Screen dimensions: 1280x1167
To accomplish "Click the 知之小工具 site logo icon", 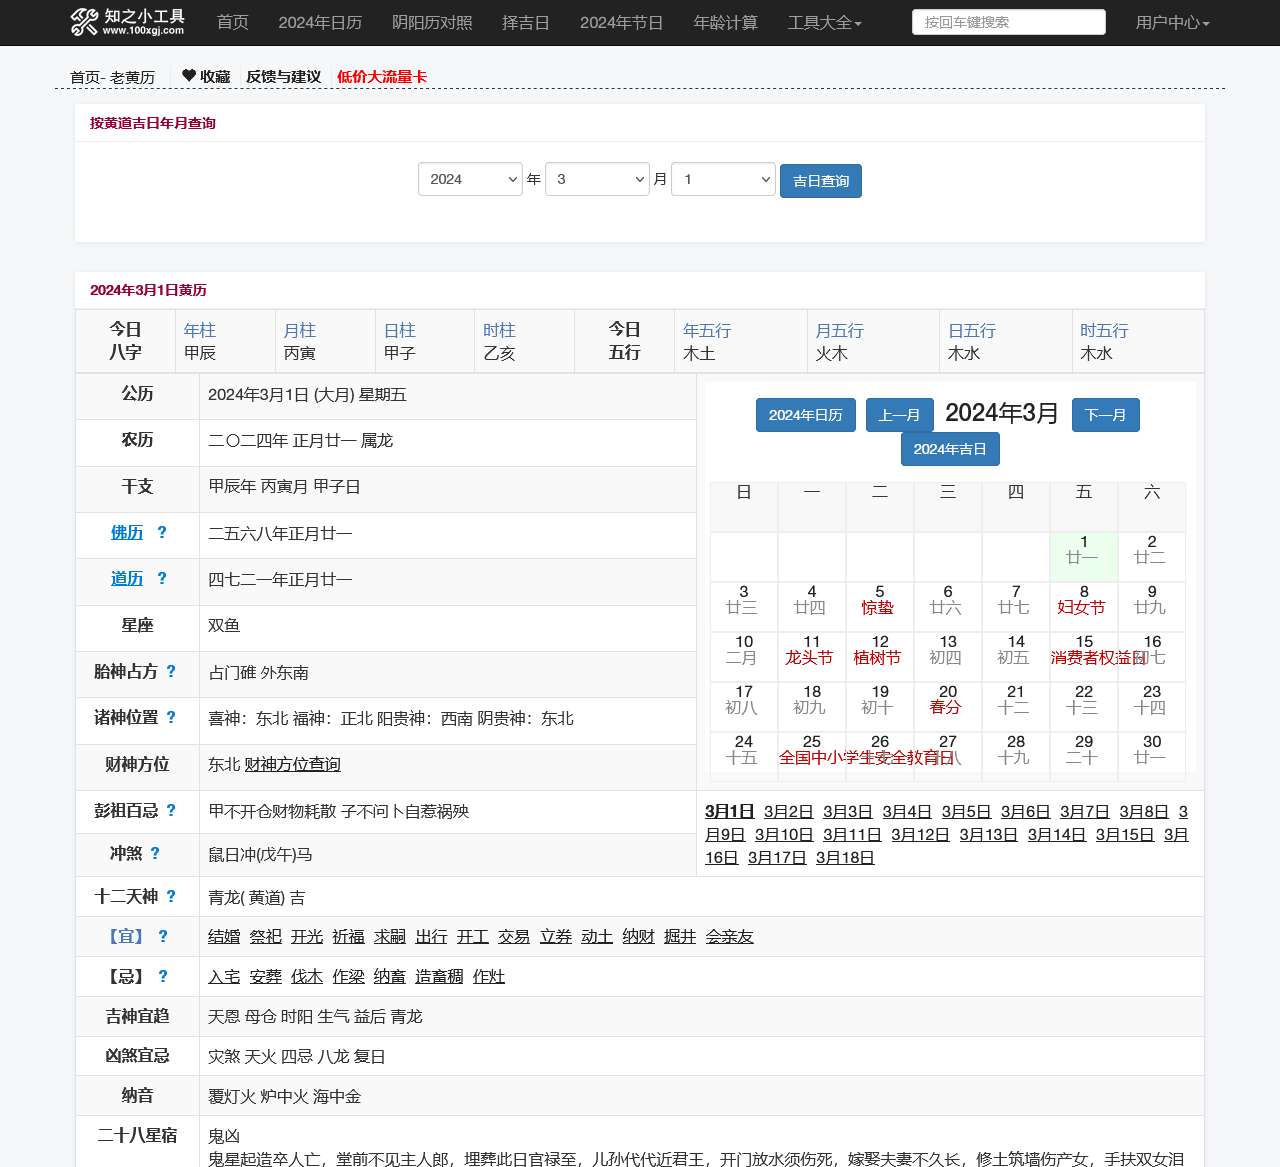I will click(x=83, y=22).
